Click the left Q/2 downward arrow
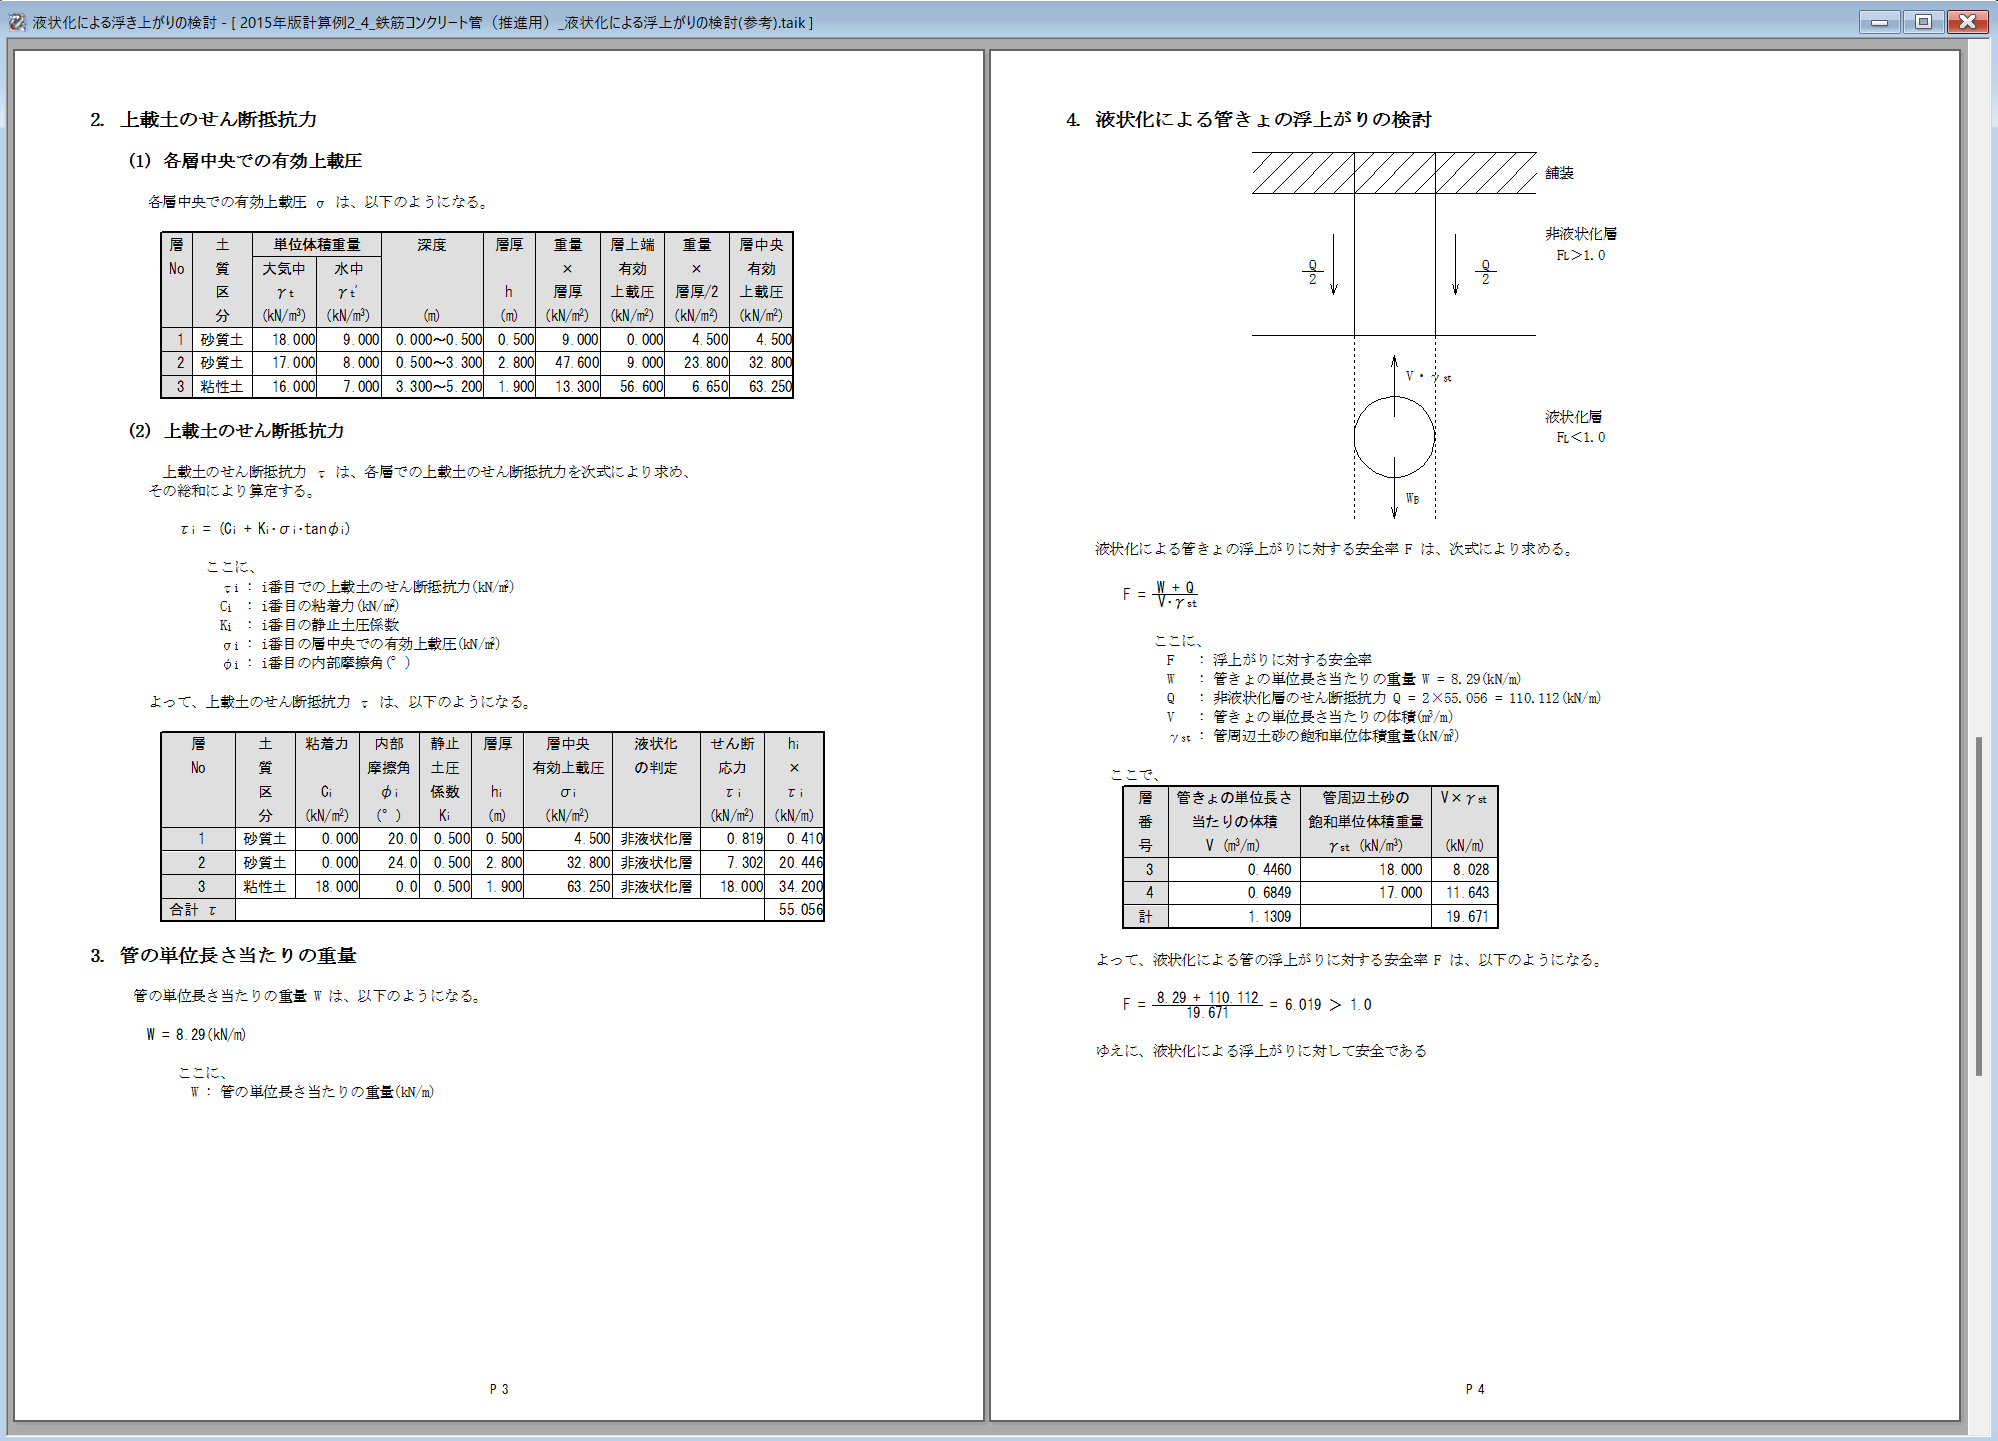This screenshot has width=1998, height=1441. [1334, 265]
